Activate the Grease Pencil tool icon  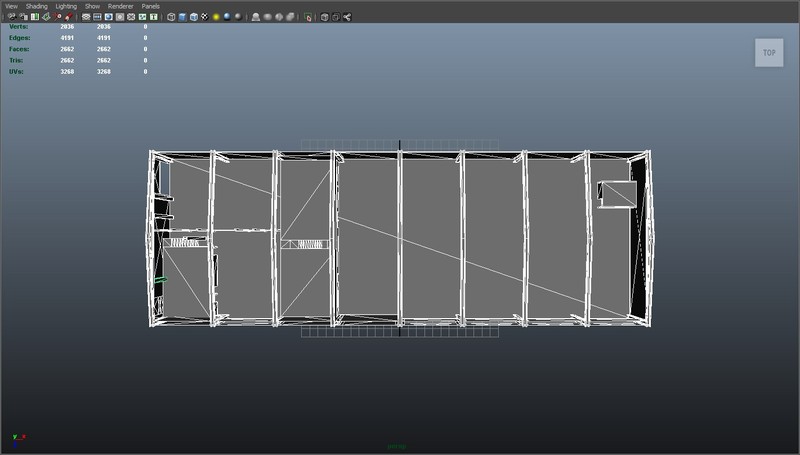(x=68, y=17)
